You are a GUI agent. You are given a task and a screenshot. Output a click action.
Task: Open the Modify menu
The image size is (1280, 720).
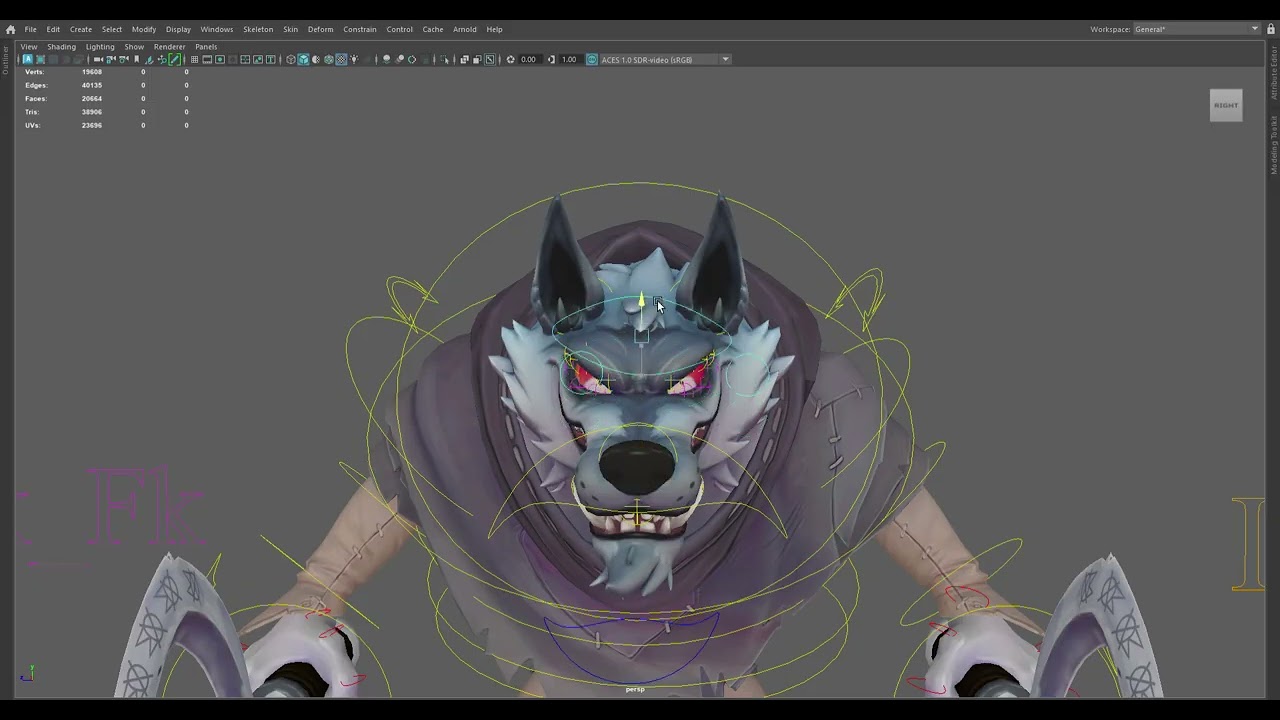(x=144, y=29)
